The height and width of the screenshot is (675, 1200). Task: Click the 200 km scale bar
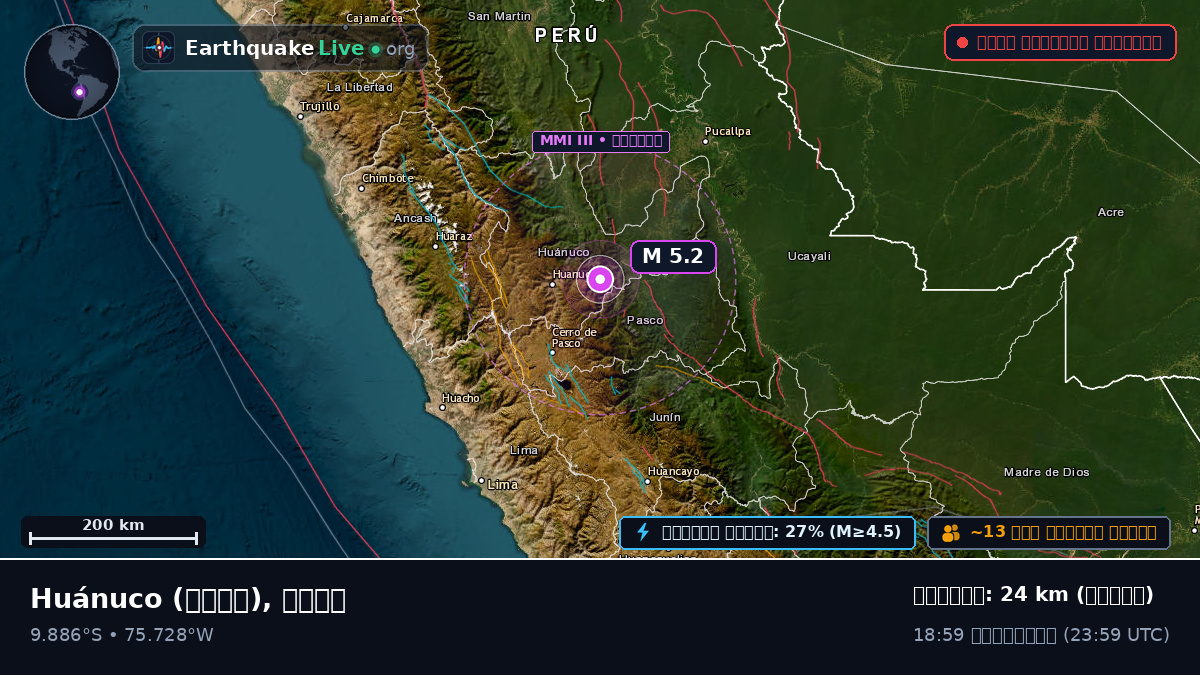tap(113, 532)
